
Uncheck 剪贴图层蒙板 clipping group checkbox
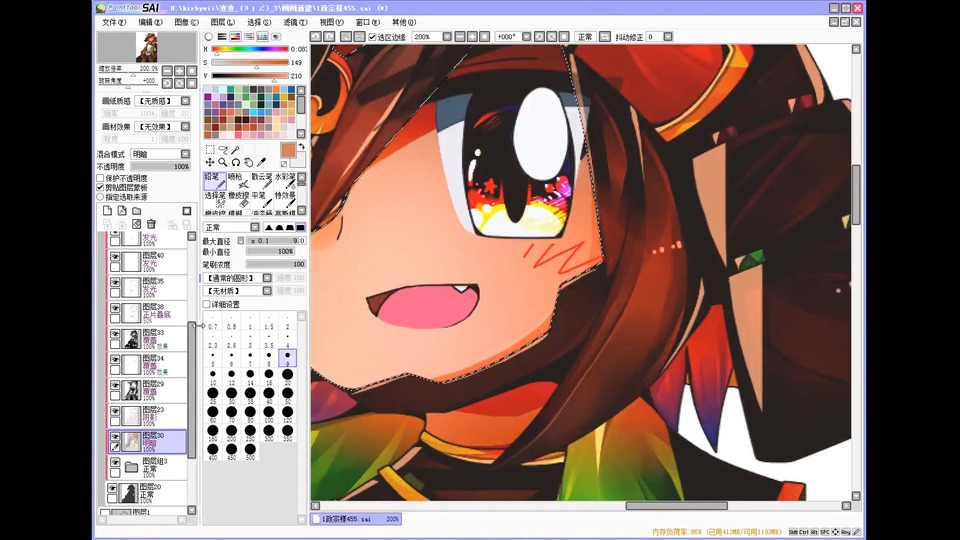[100, 187]
